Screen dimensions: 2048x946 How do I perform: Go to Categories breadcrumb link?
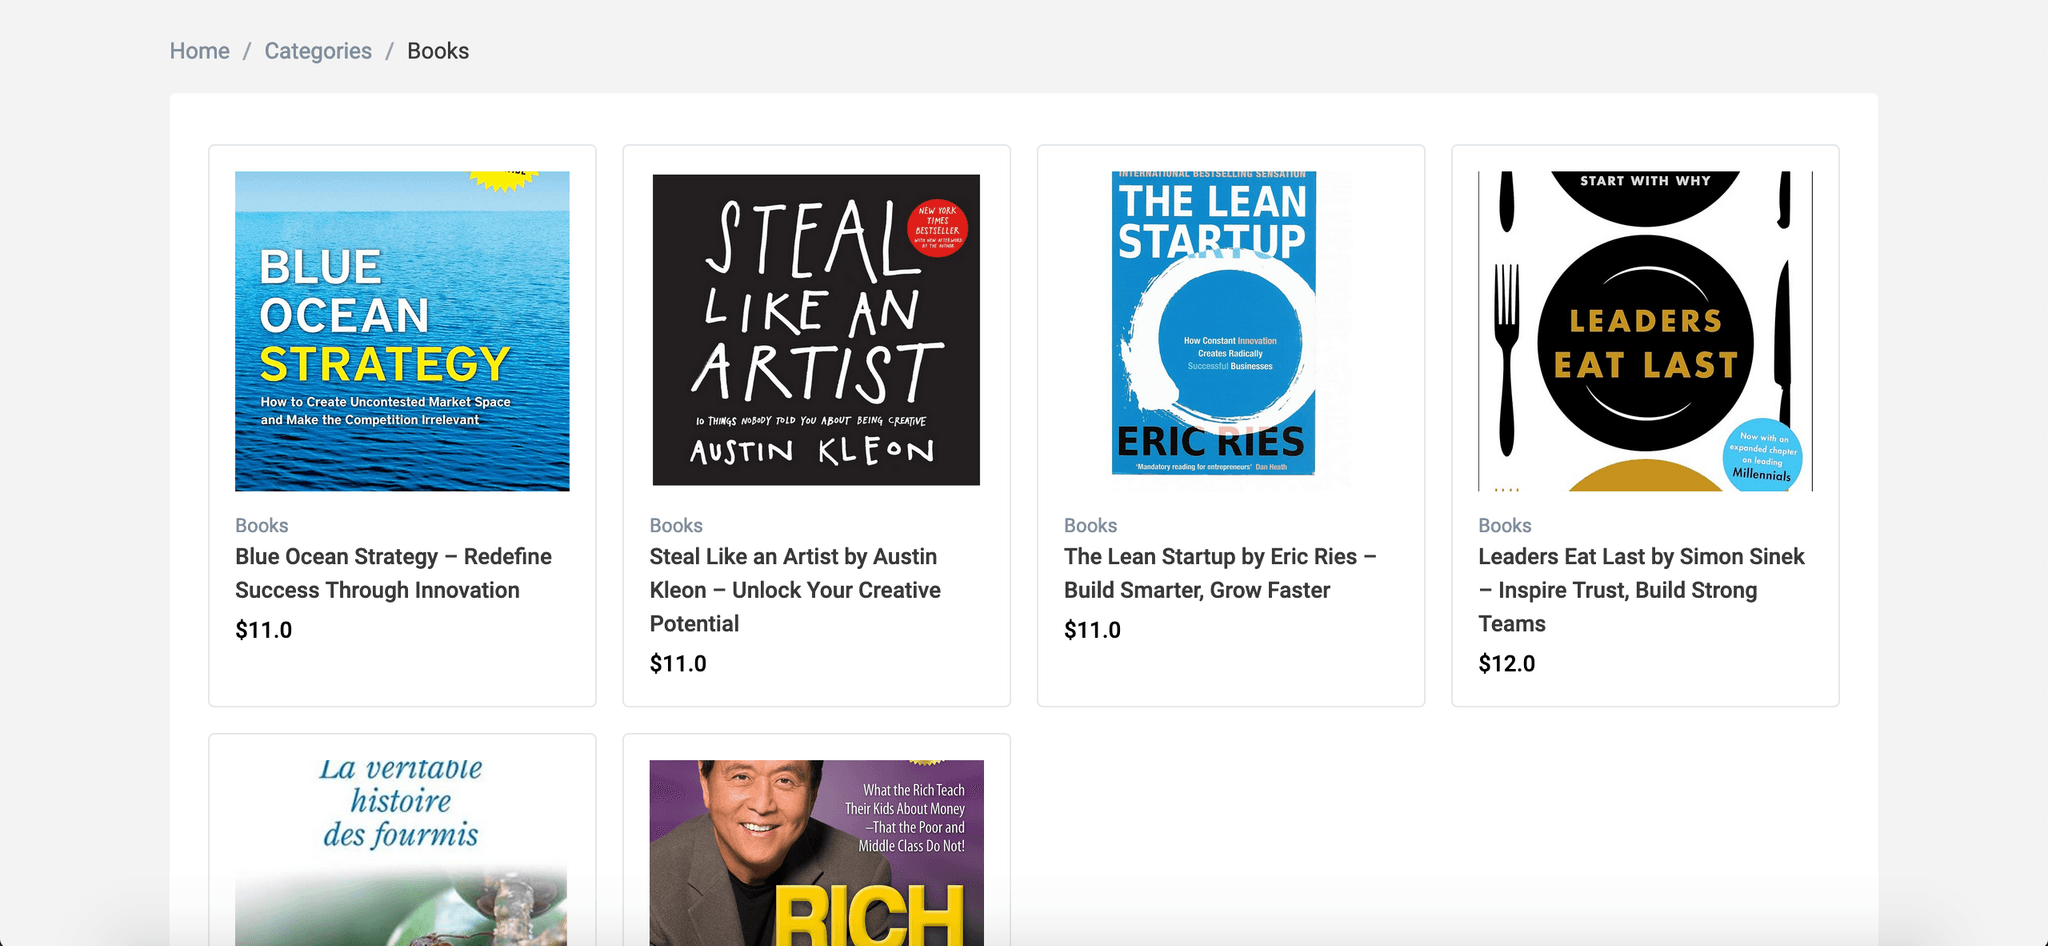318,51
